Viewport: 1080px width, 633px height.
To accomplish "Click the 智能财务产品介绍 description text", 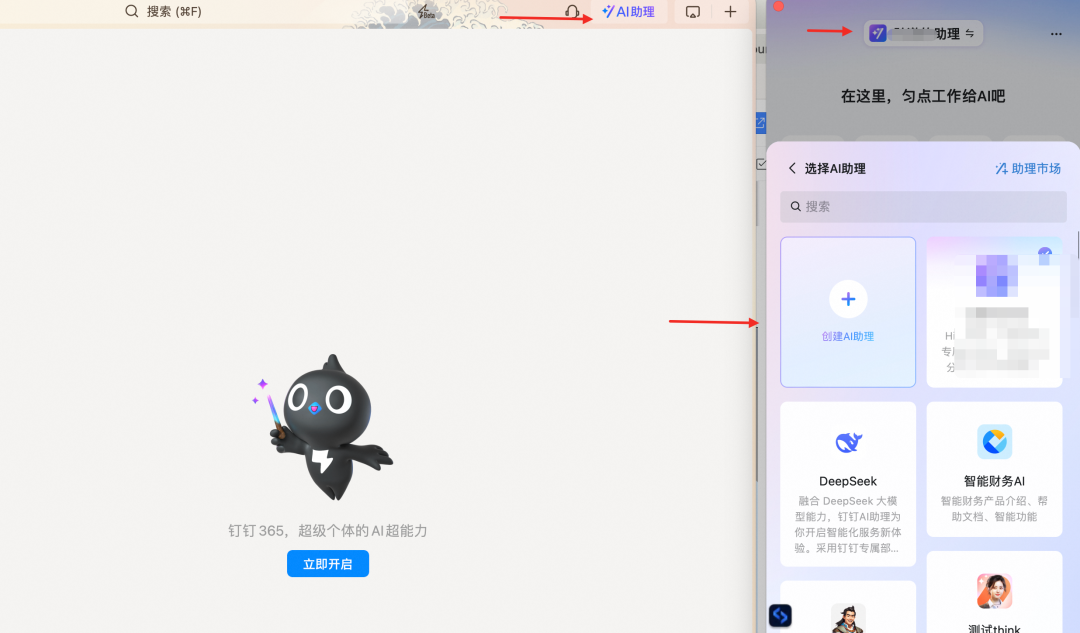I will (x=994, y=508).
